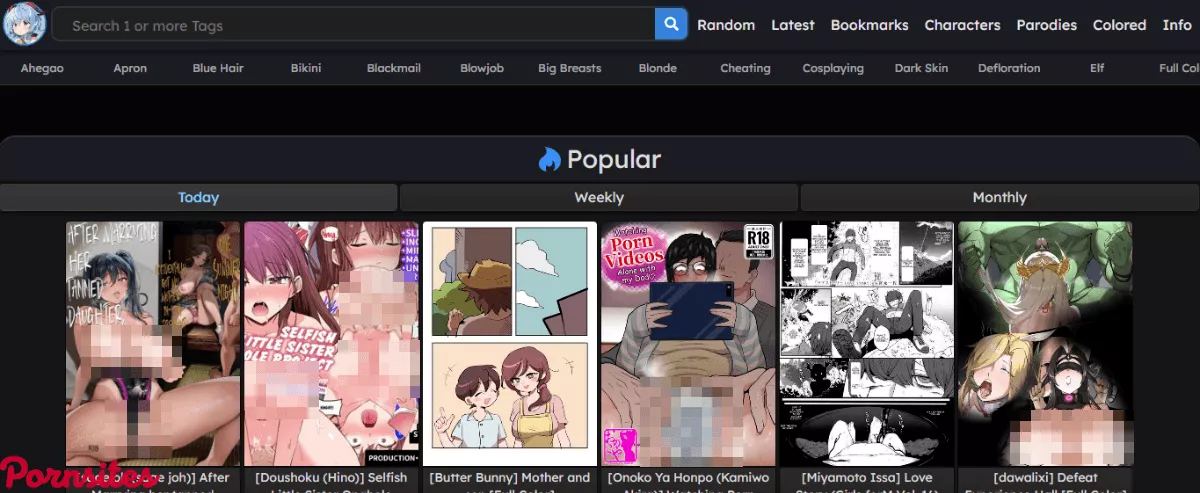
Task: Open the Random page link
Action: [726, 25]
